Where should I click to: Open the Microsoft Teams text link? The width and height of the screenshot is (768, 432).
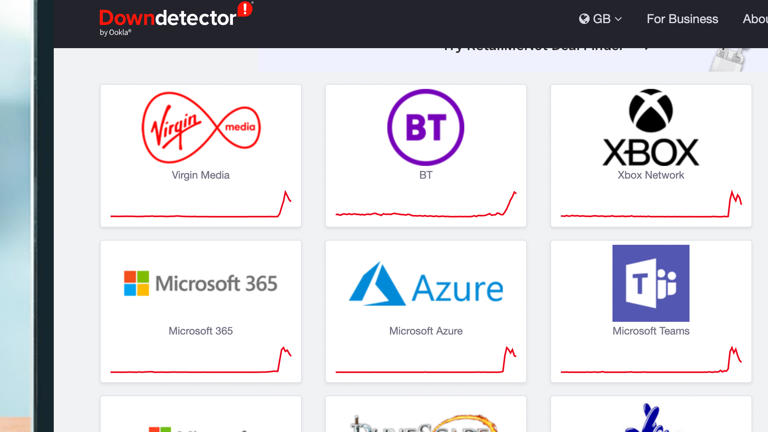(x=651, y=331)
